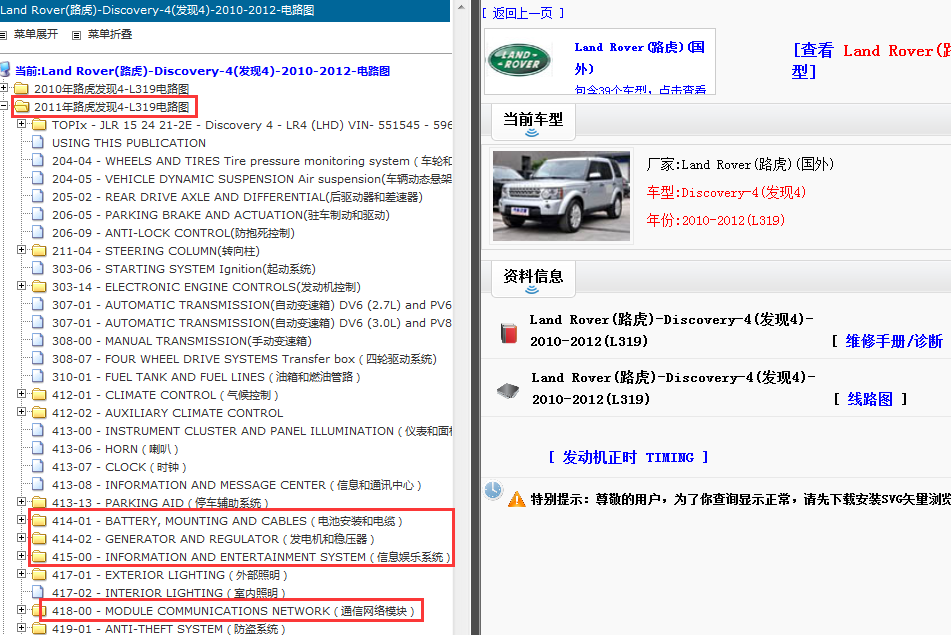Click folder icon of 2010年路虎发现4-L319电路图

(x=21, y=89)
